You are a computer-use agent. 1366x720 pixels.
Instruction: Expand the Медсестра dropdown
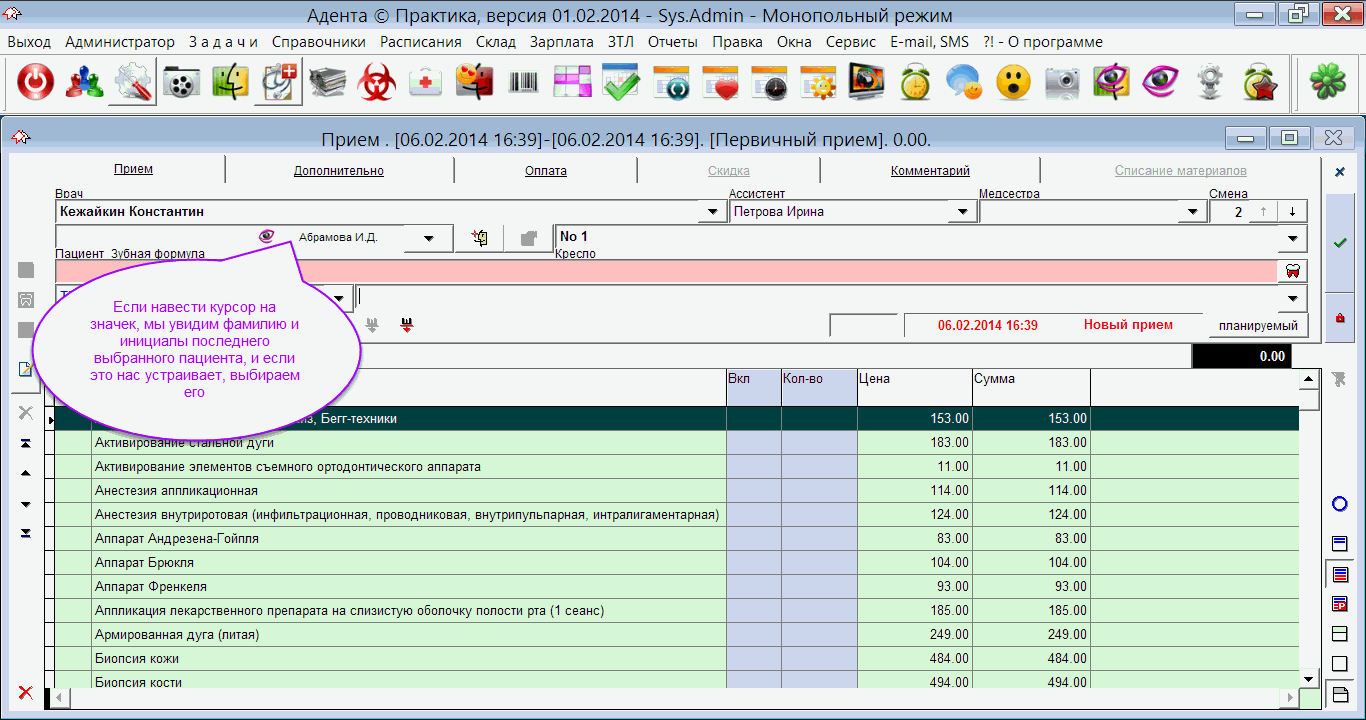1191,212
